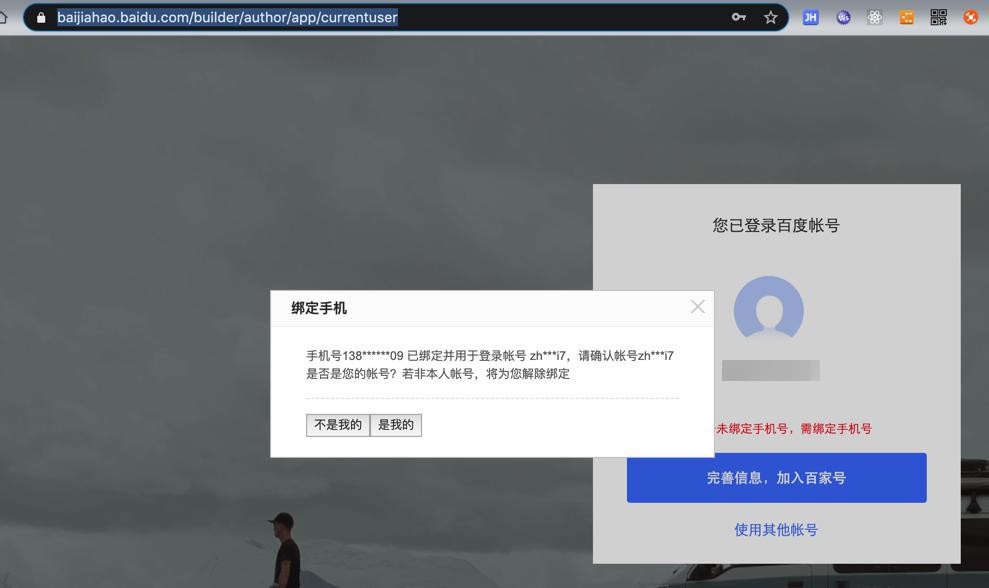Open the QR code extension icon
989x588 pixels.
pyautogui.click(x=939, y=18)
